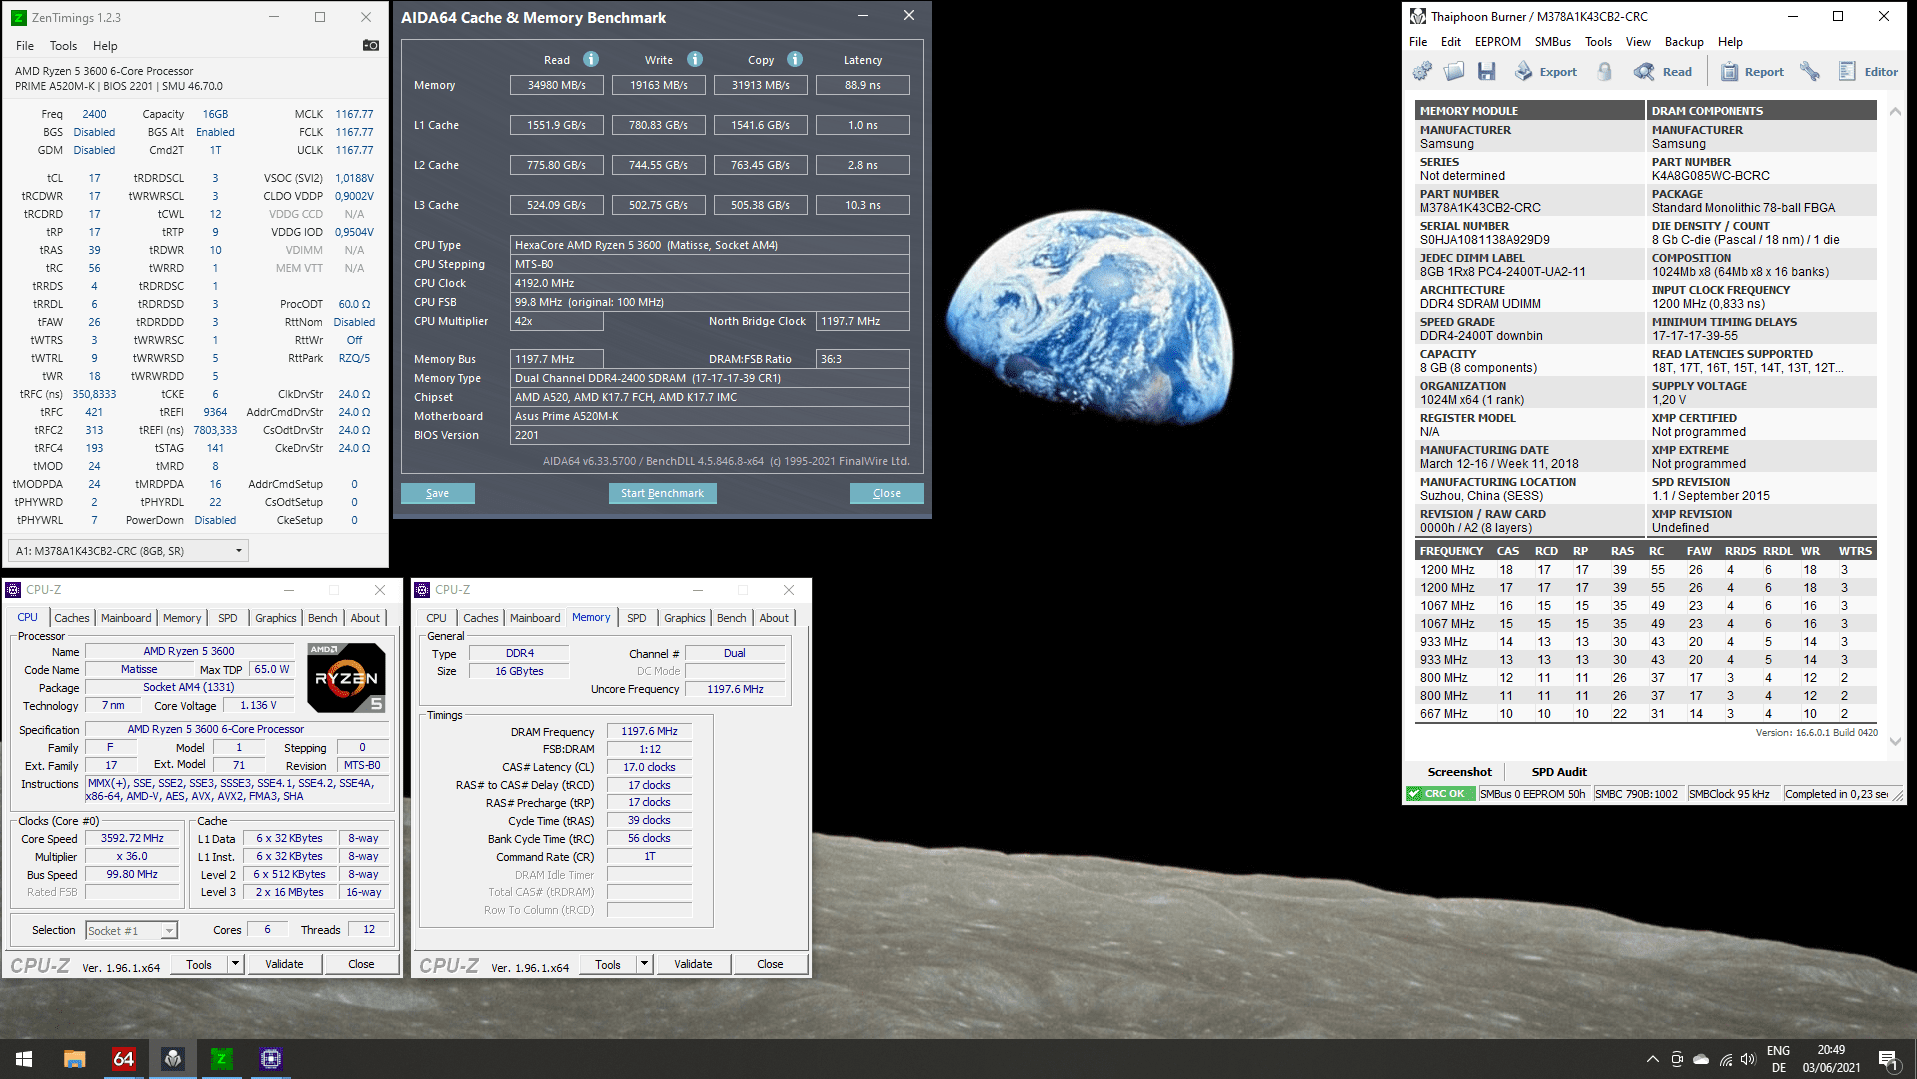Click the Read SPD toolbar button
1917x1079 pixels.
click(1662, 72)
